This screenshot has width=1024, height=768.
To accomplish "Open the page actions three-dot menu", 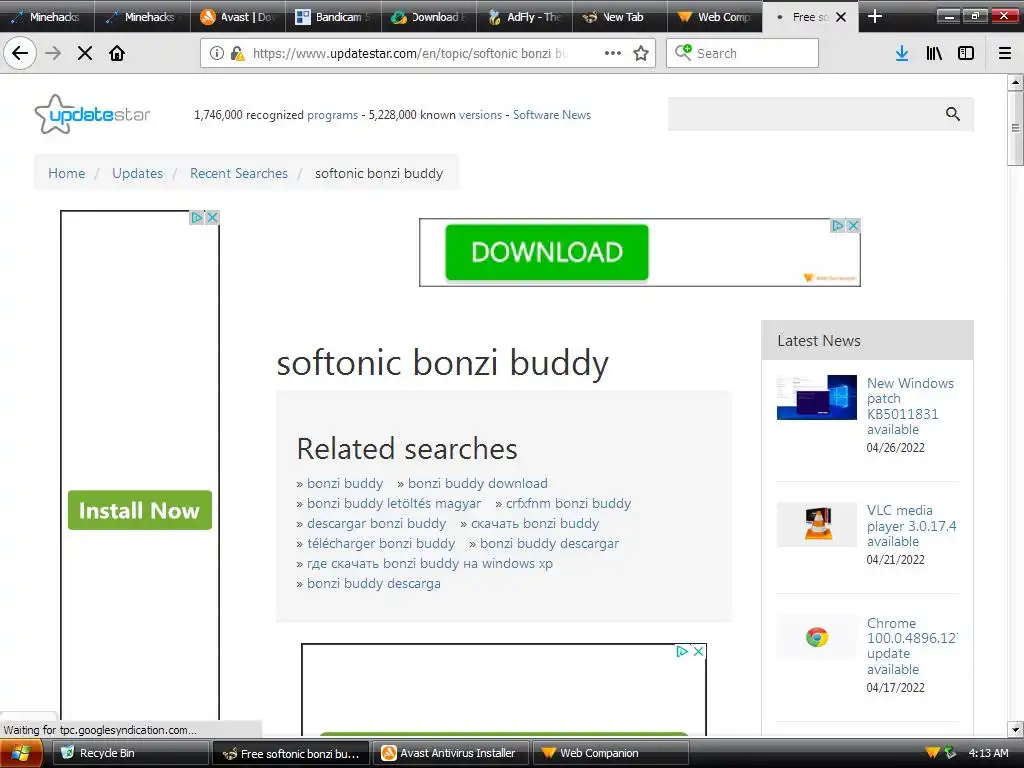I will (x=613, y=53).
